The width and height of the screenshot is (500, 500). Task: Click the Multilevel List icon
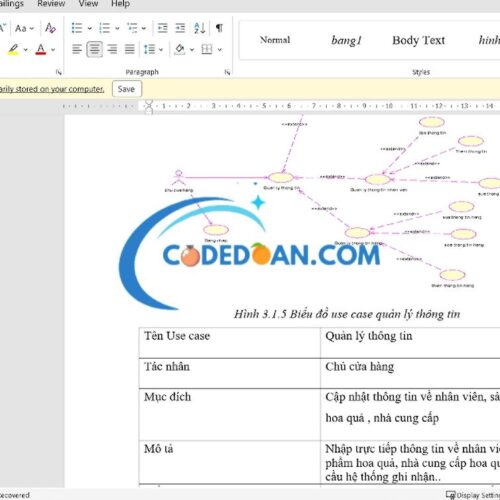click(132, 28)
